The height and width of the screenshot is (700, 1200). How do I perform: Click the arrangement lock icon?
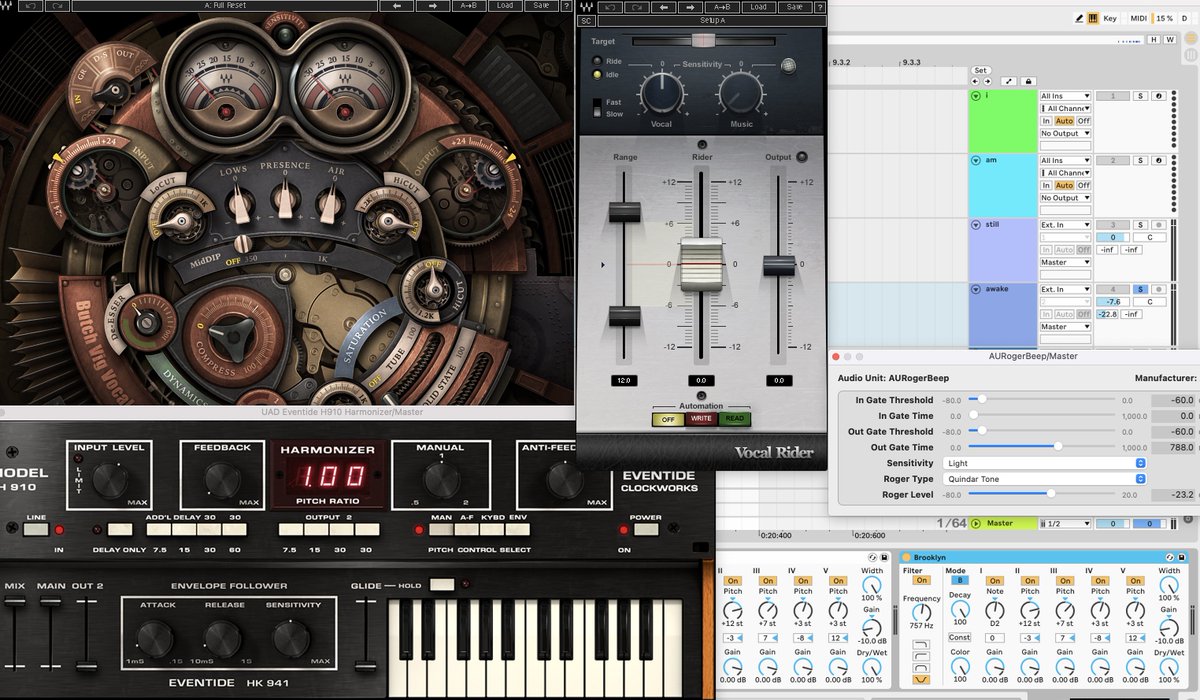click(1028, 81)
